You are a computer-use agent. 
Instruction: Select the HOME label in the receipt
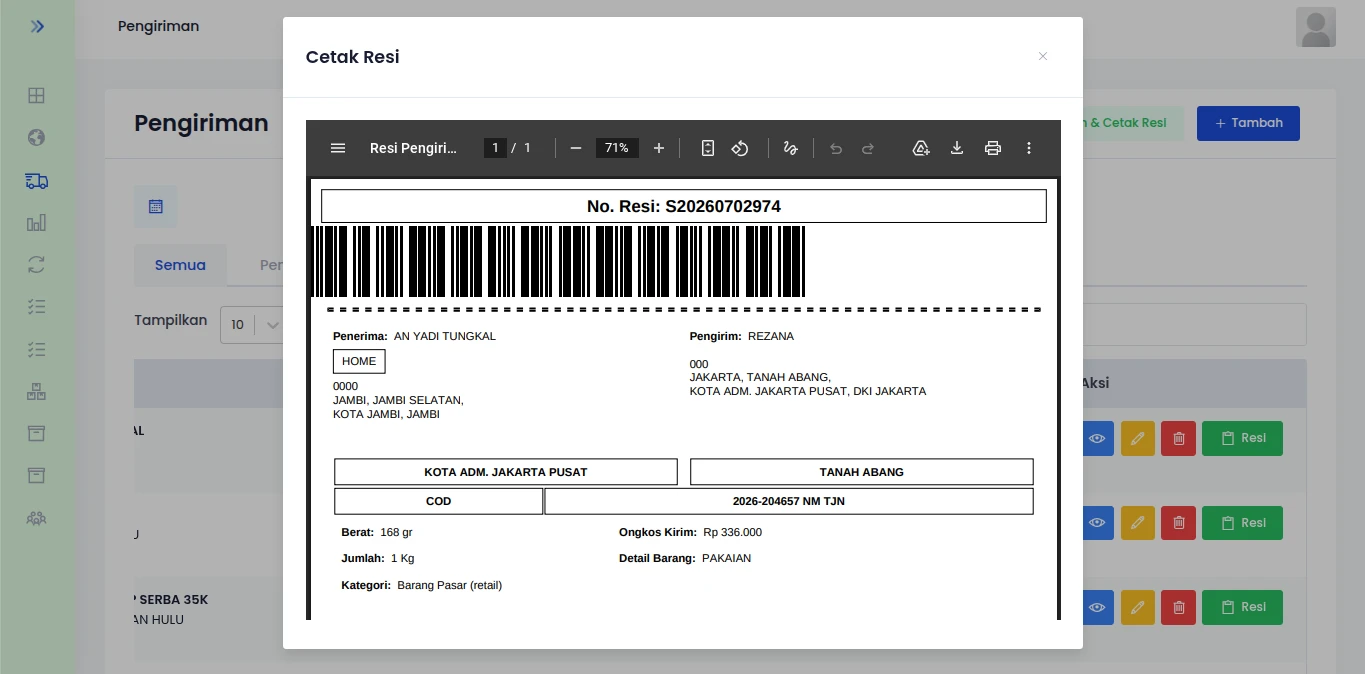point(359,361)
